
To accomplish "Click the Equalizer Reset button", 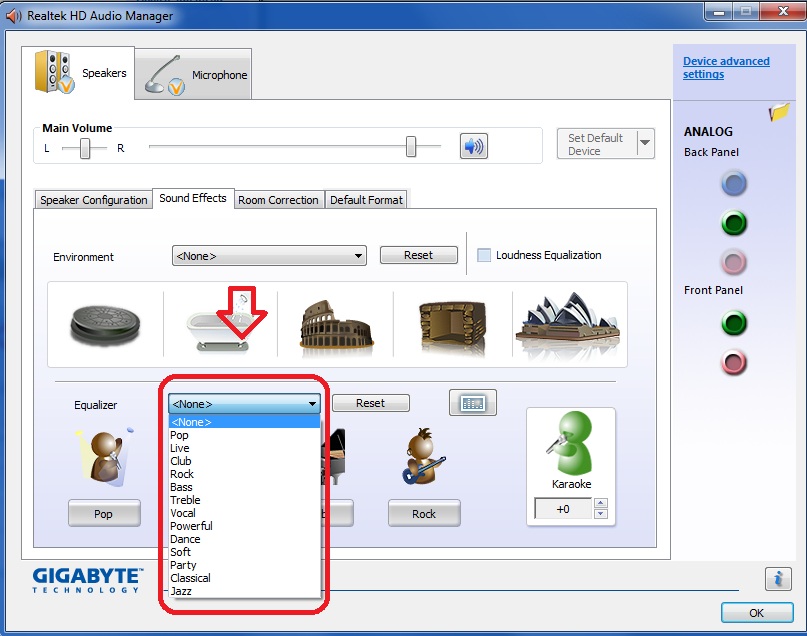I will tap(371, 403).
